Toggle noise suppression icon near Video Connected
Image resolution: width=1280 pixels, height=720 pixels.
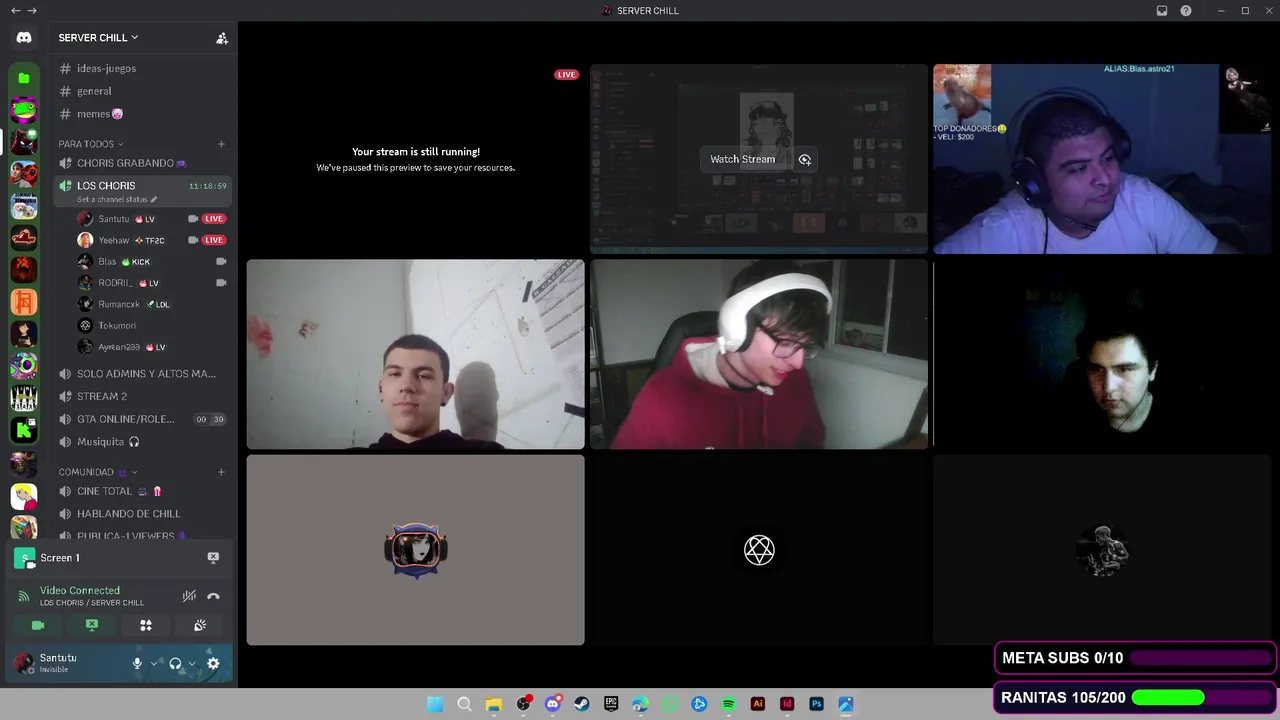tap(189, 596)
